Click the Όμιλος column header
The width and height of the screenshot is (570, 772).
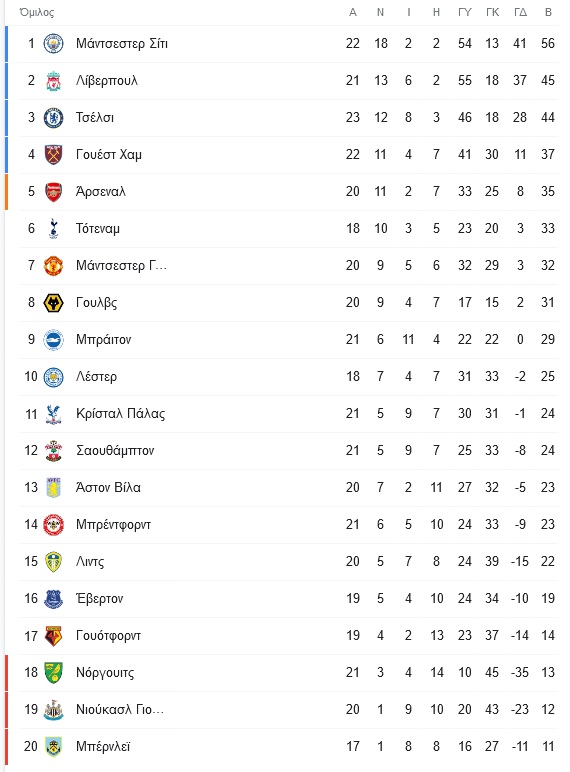[36, 12]
